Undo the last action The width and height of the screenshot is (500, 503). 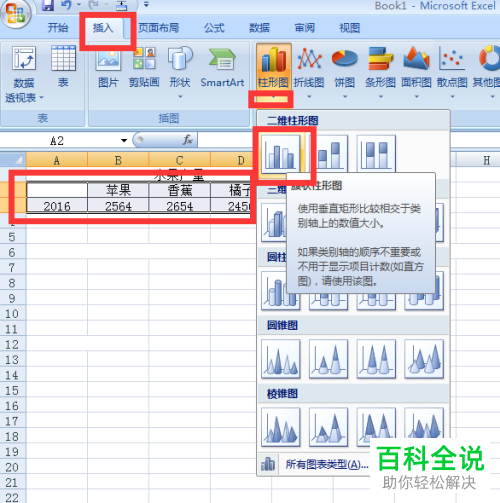point(66,5)
